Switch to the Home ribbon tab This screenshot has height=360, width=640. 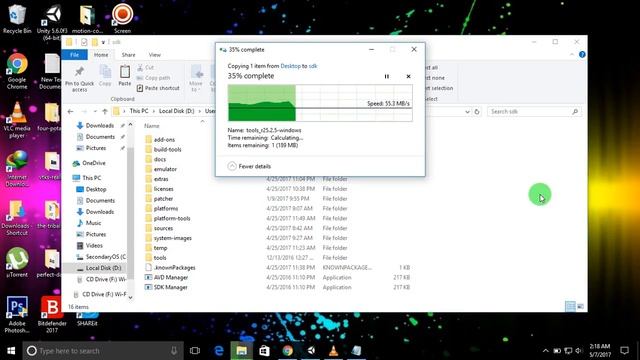coord(101,55)
